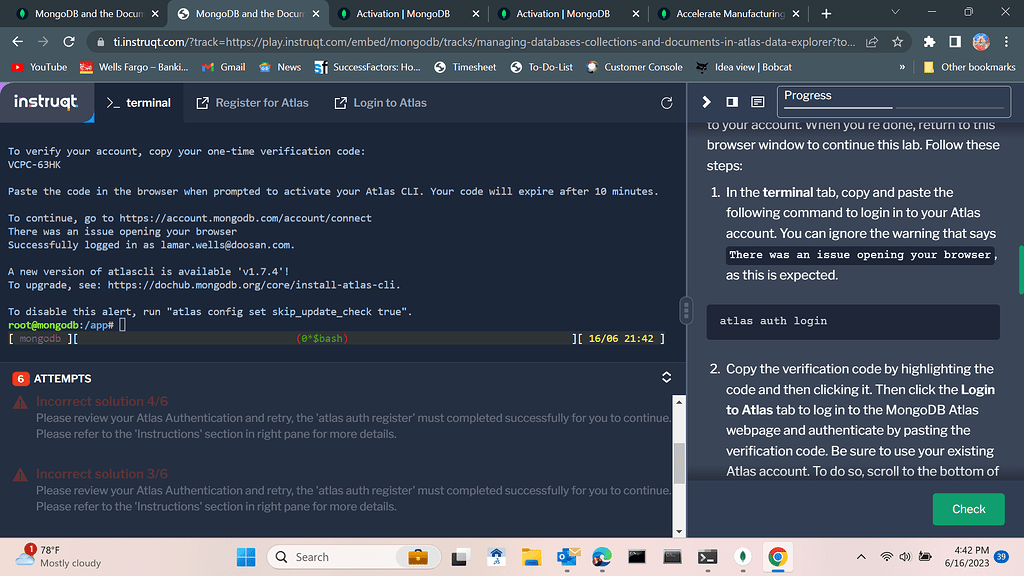Screen dimensions: 1024x576
Task: Click the browser share icon in the address bar
Action: point(872,42)
